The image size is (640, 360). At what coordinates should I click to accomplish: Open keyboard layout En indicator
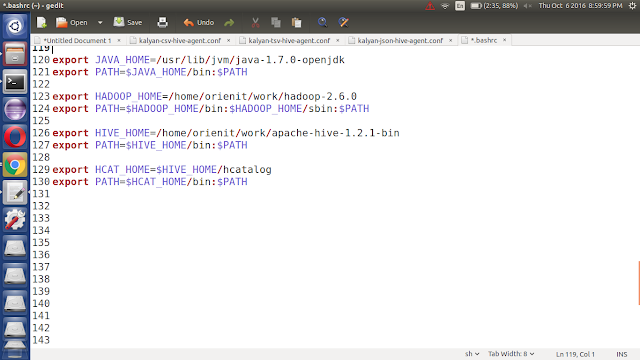pyautogui.click(x=460, y=6)
